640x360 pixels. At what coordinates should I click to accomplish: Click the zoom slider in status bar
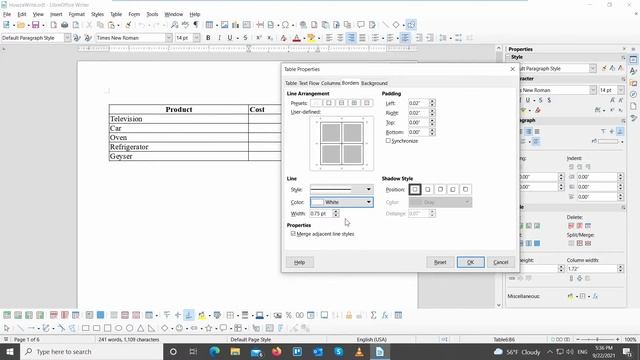pos(597,339)
